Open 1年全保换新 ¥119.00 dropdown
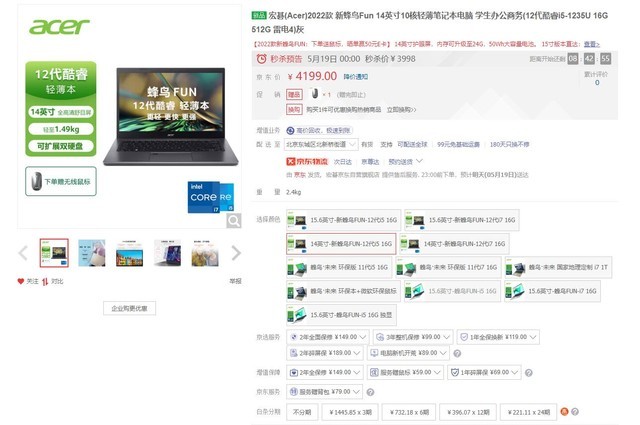 pos(498,337)
